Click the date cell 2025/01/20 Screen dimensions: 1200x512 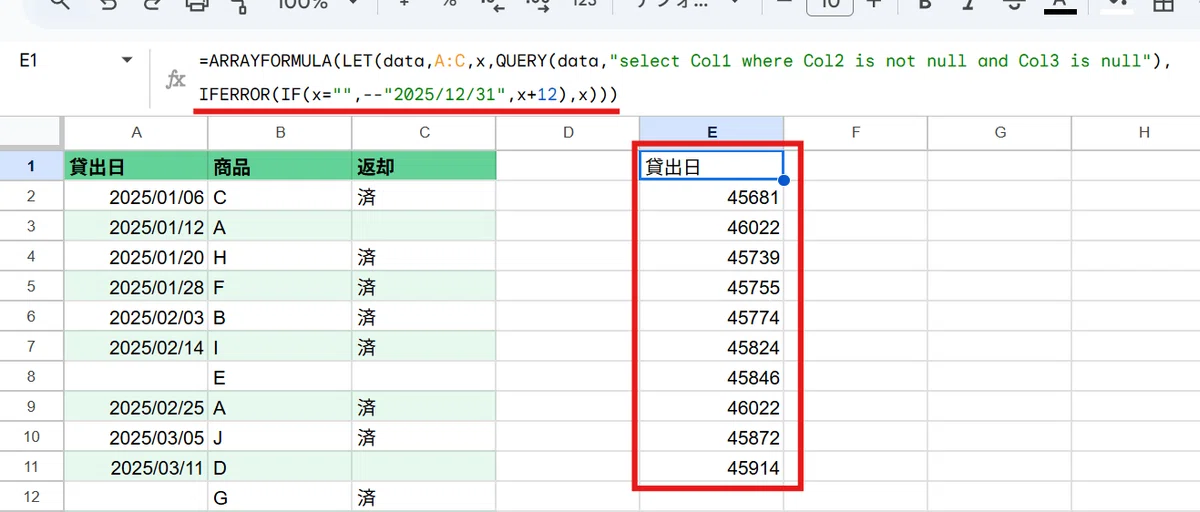(136, 257)
